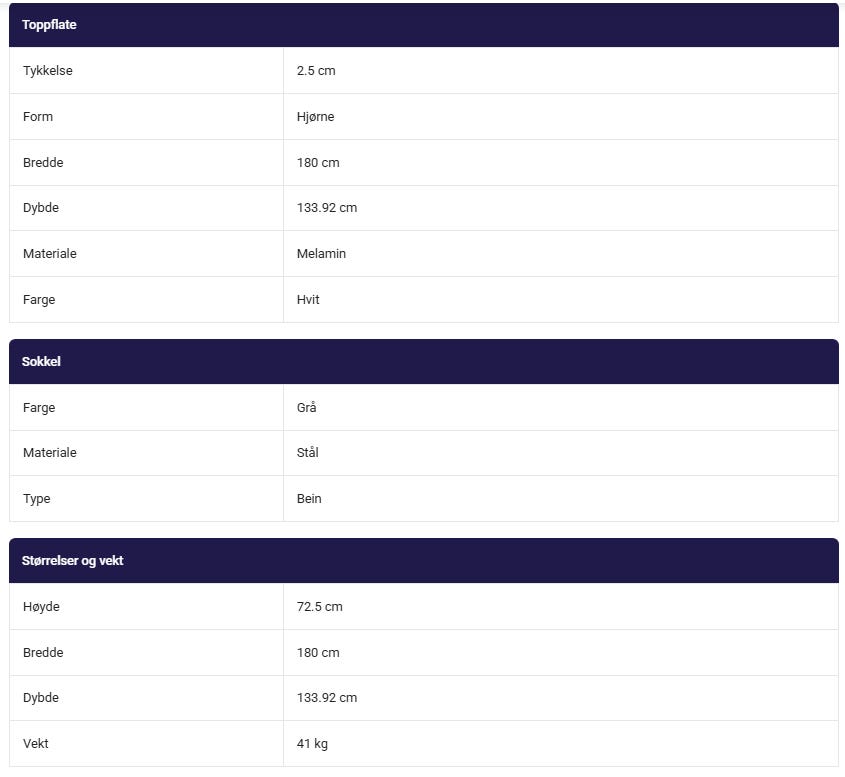Select the Melamin material value
This screenshot has width=845, height=777.
point(321,254)
